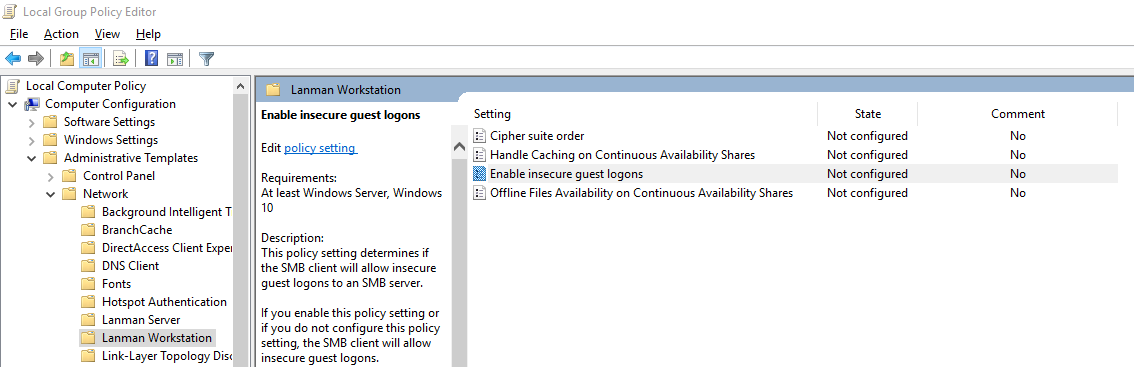Sort by the Comment column header
1134x367 pixels.
pos(1018,114)
